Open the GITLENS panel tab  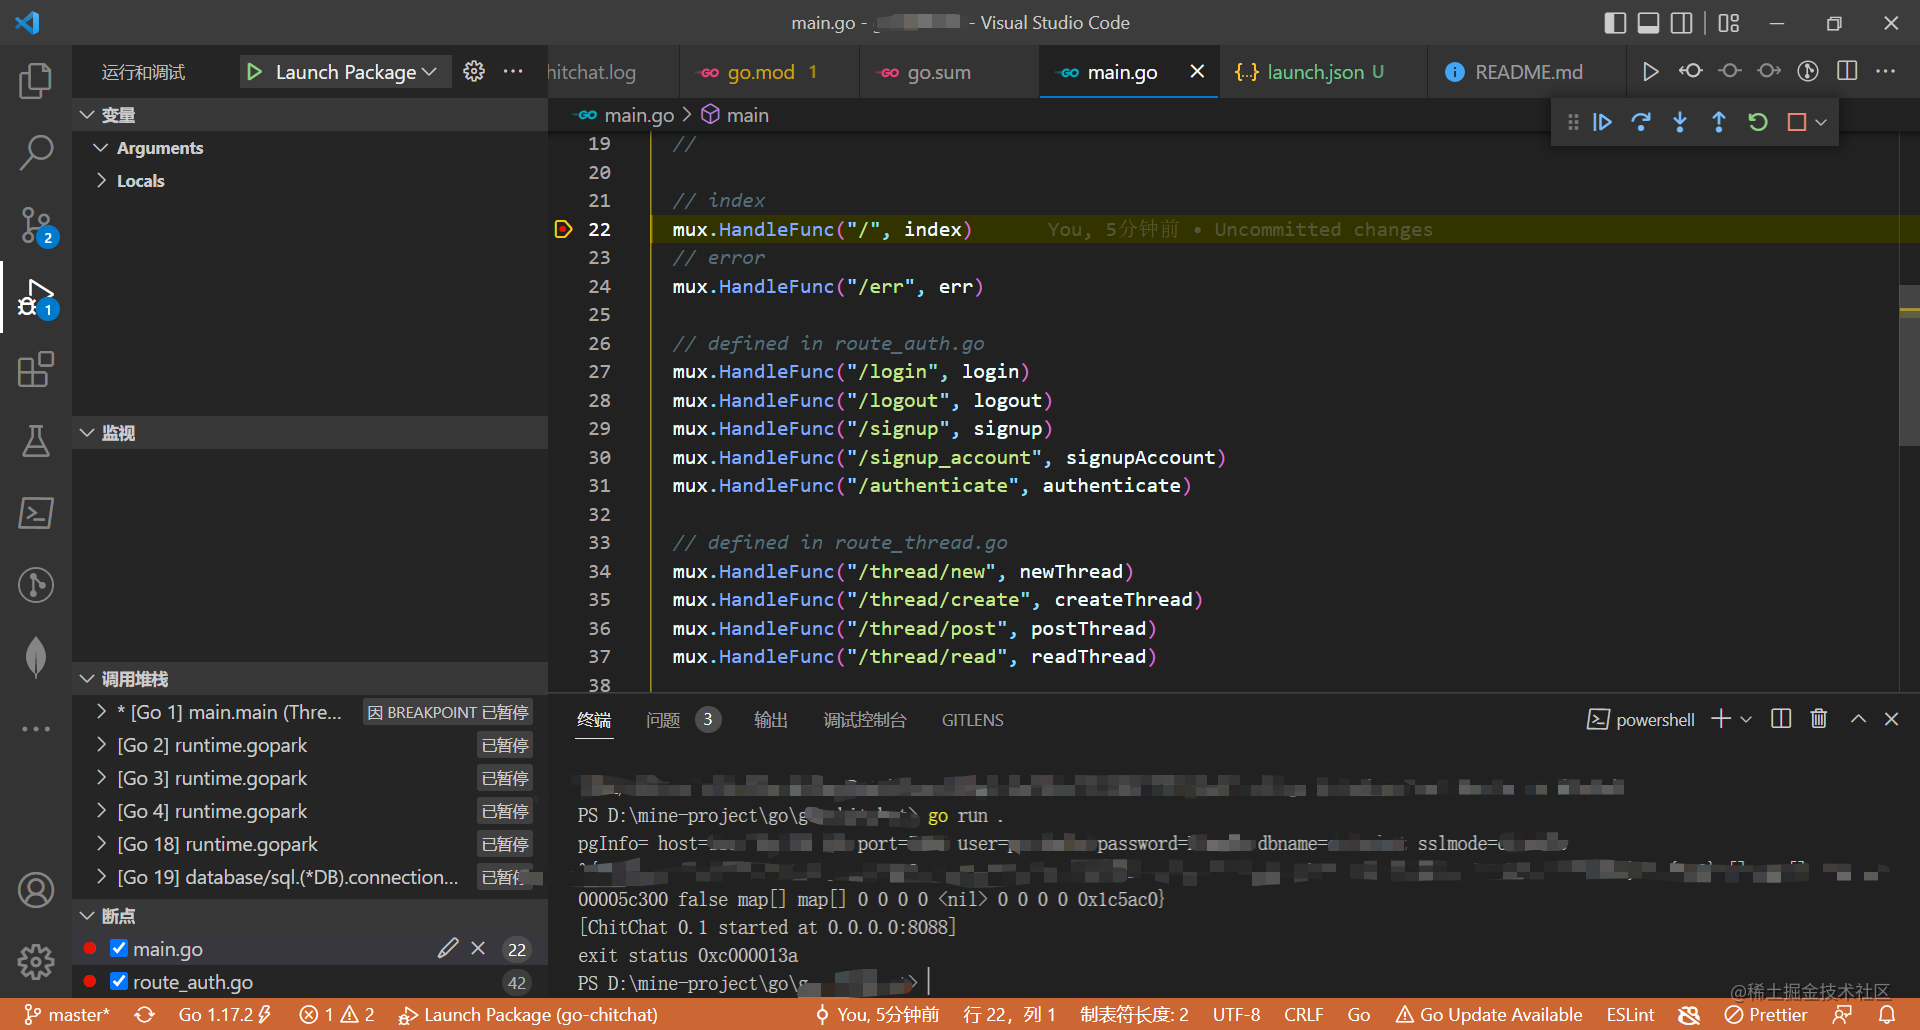tap(972, 719)
